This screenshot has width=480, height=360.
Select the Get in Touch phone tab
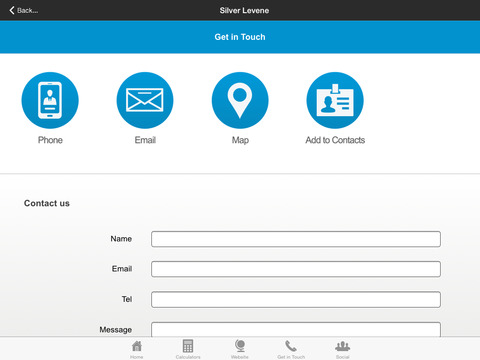[x=291, y=349]
